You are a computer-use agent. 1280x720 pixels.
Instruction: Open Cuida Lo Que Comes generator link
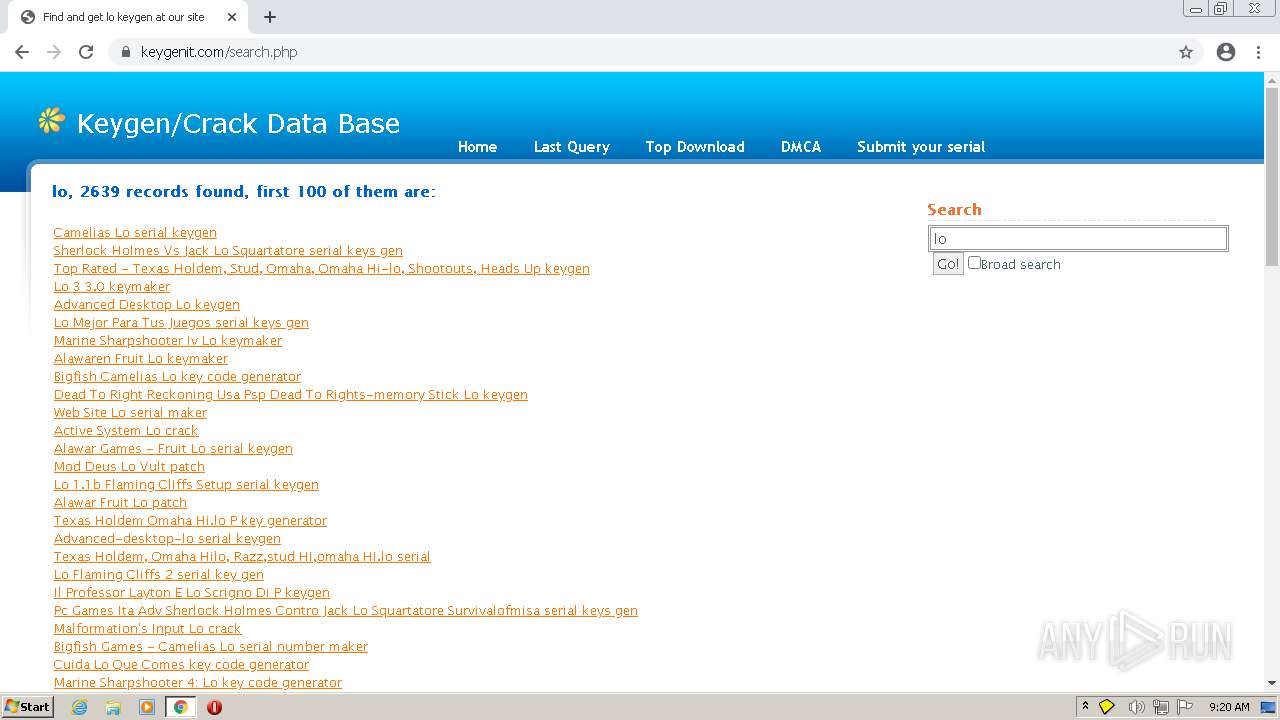point(181,665)
